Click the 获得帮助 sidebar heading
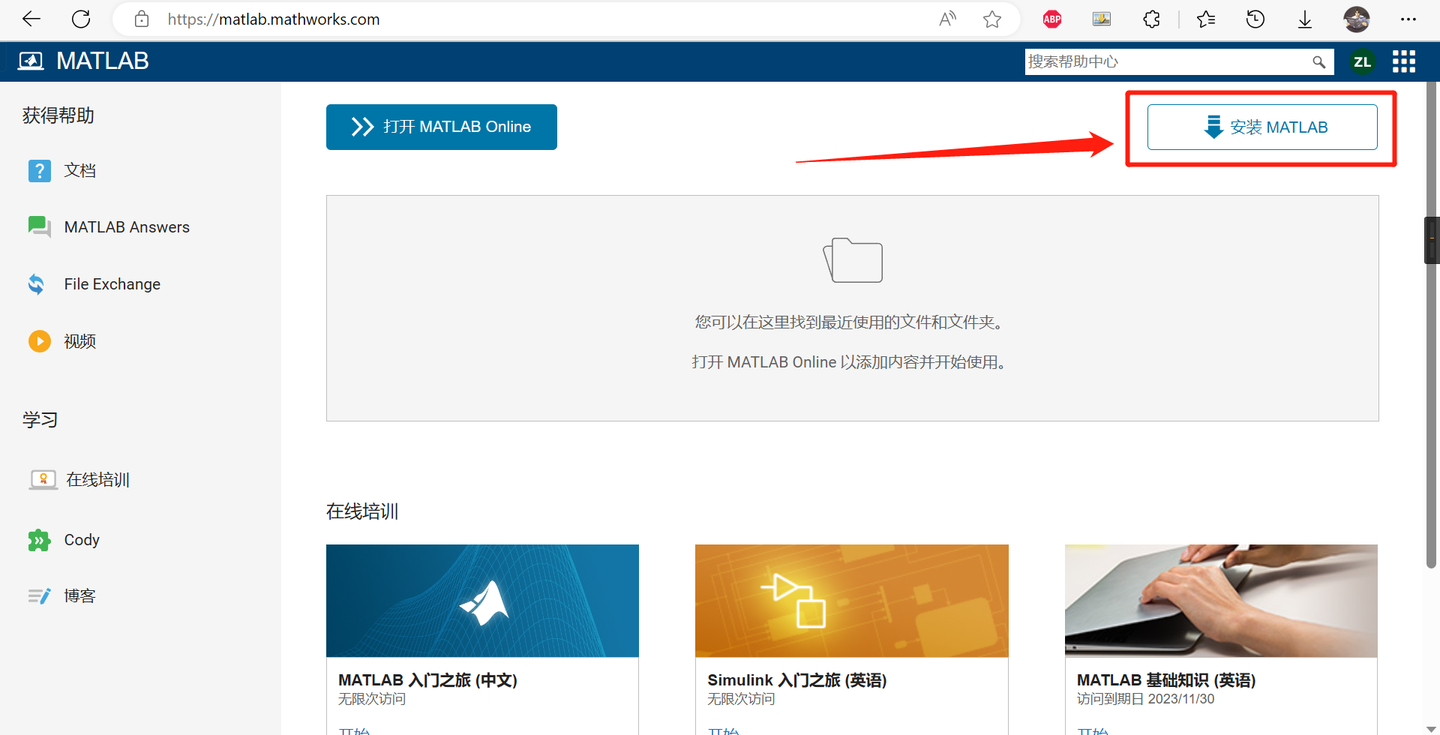Image resolution: width=1440 pixels, height=735 pixels. pos(58,116)
